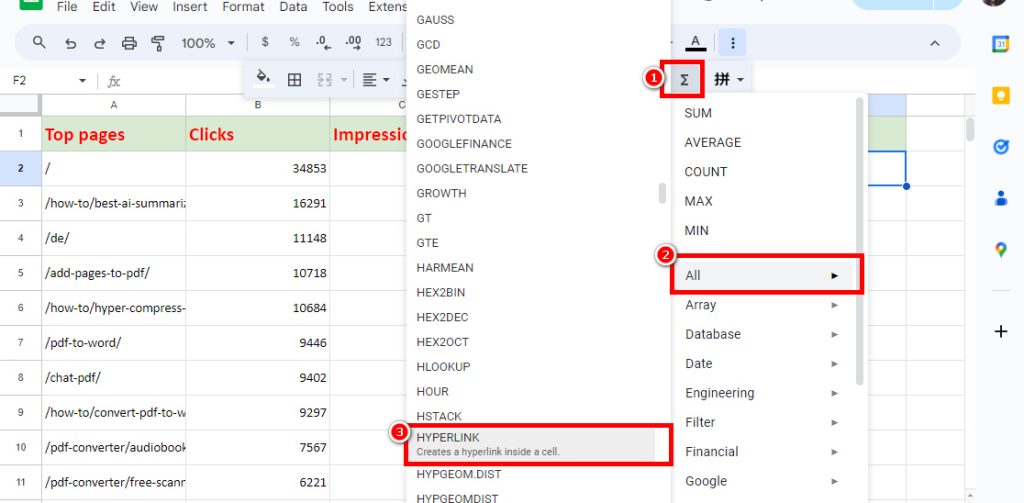Format as currency with dollar icon
1024x503 pixels.
pyautogui.click(x=264, y=42)
